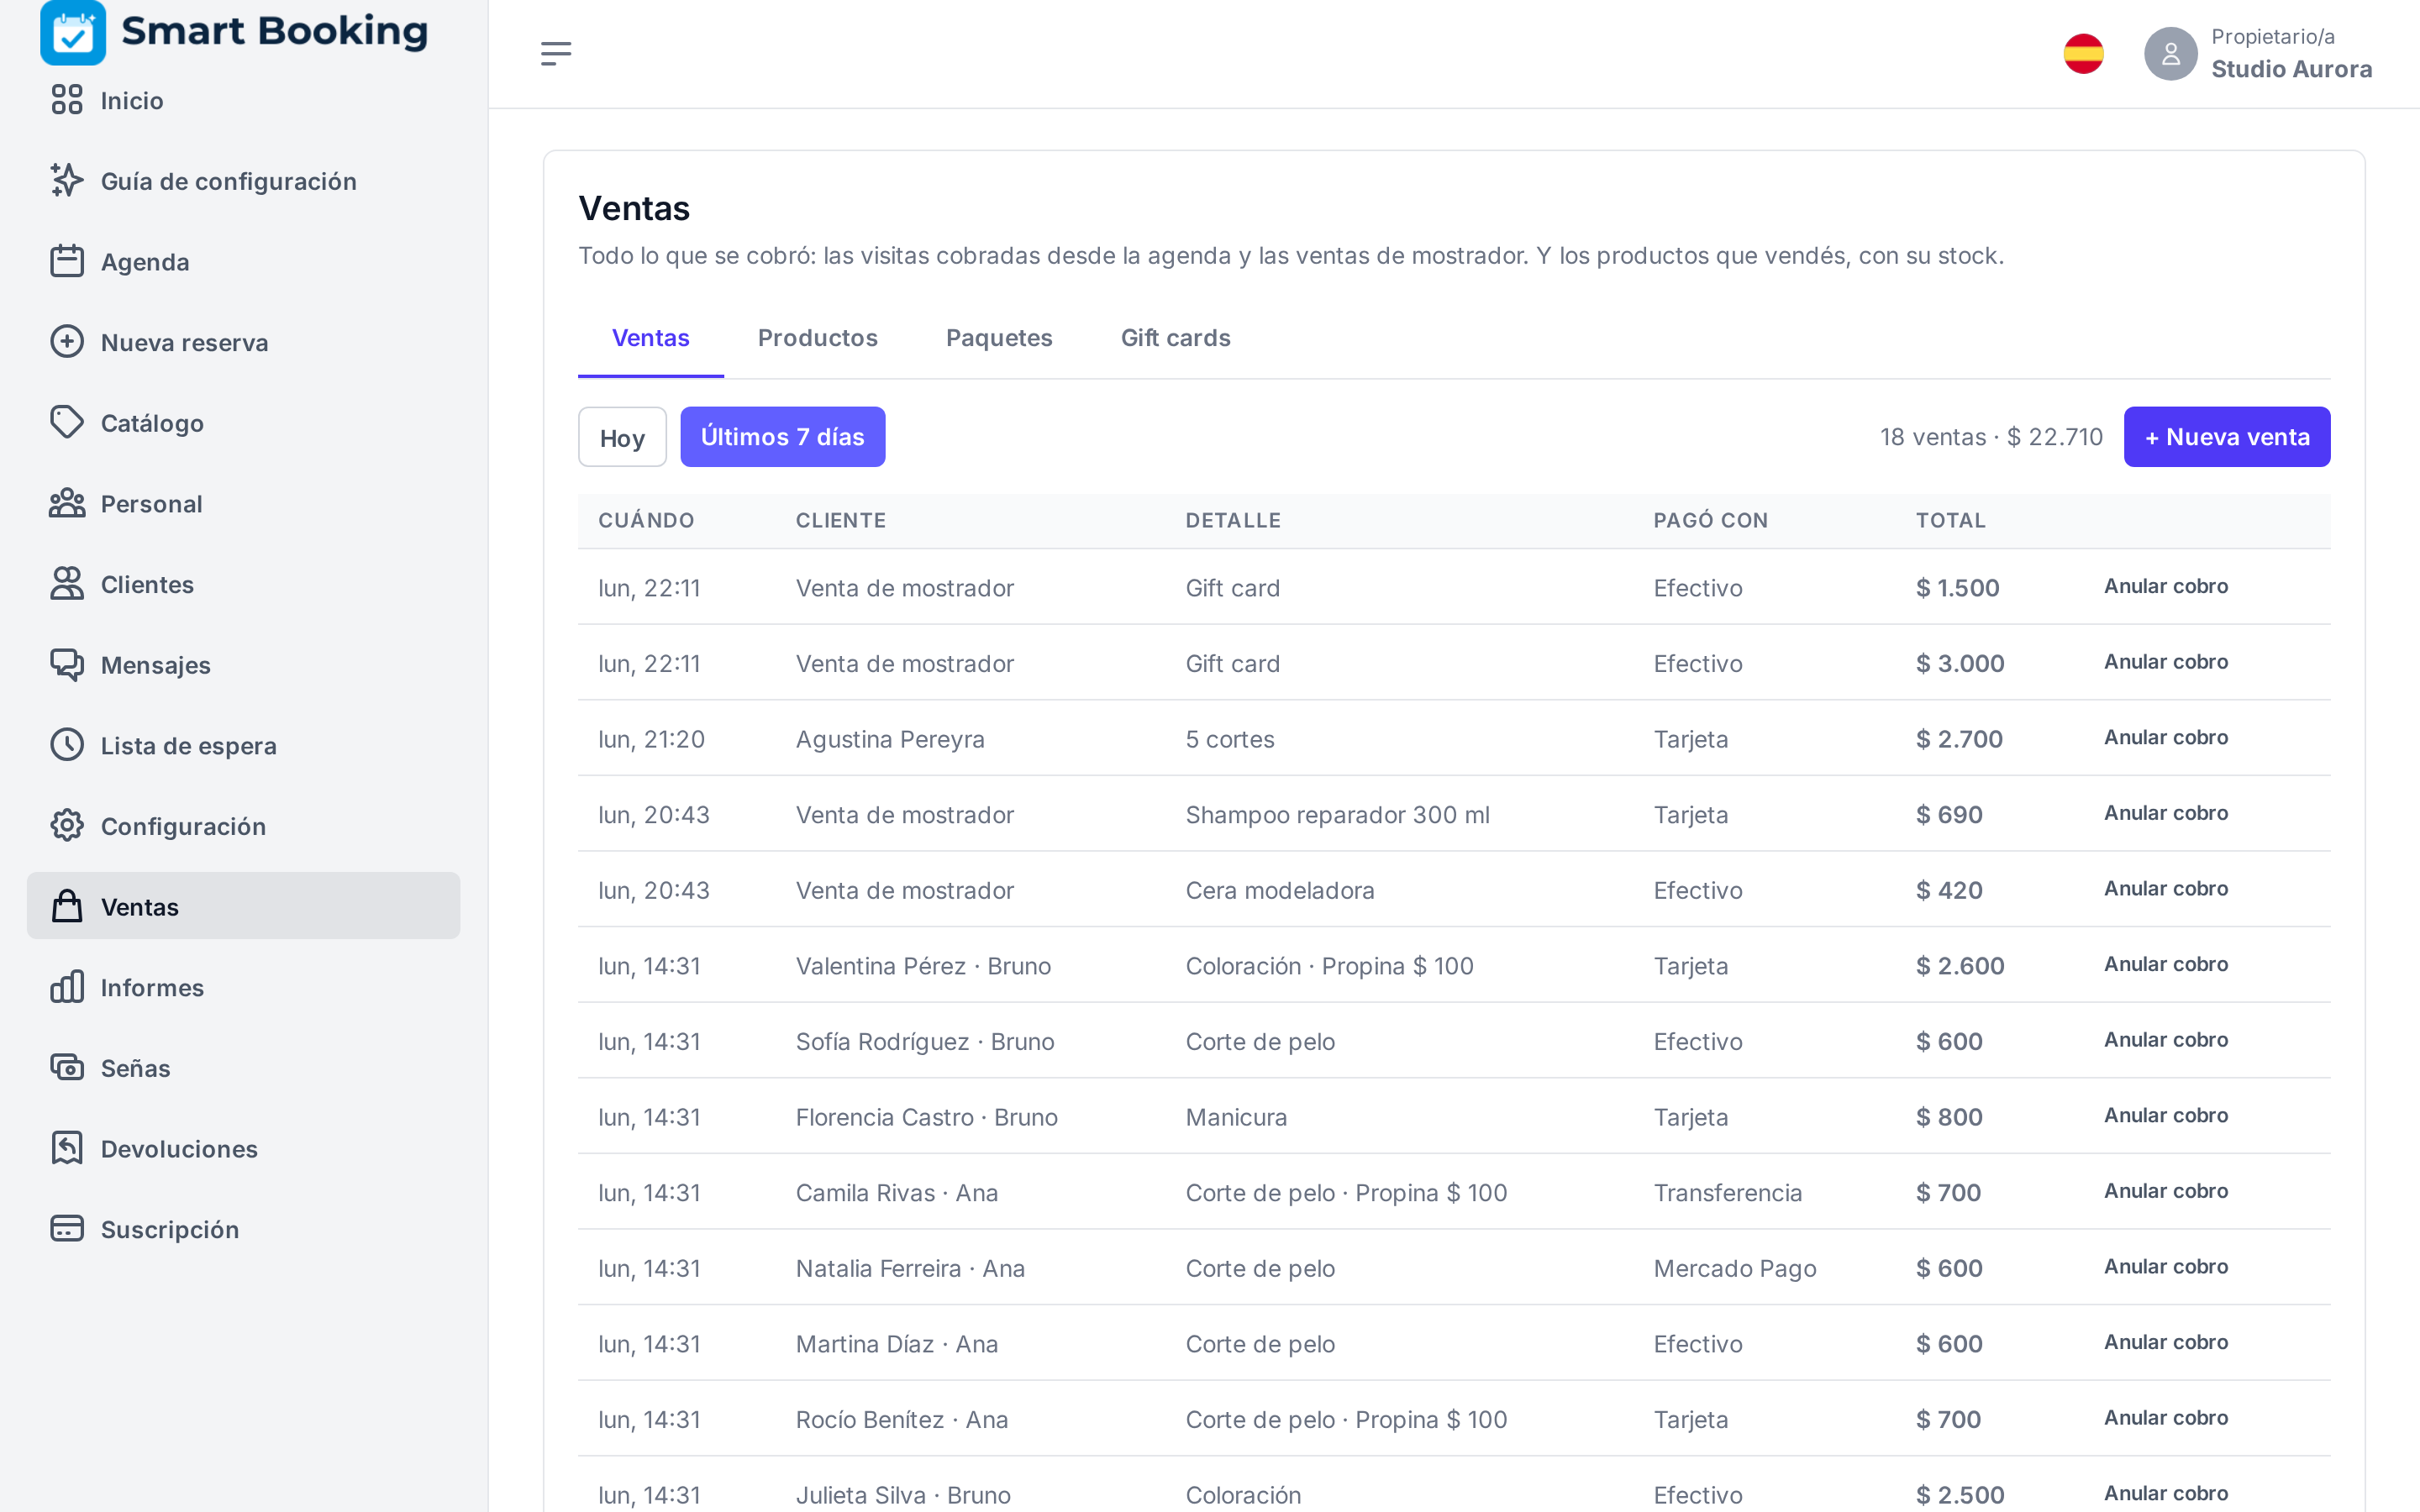Open the Inicio dashboard grid icon

pos(67,100)
